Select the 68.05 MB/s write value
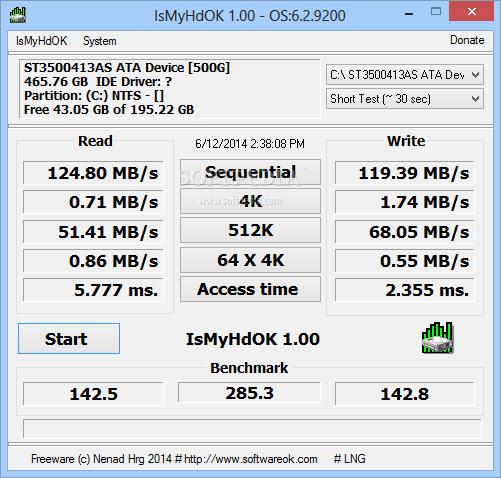Image resolution: width=501 pixels, height=478 pixels. (405, 231)
